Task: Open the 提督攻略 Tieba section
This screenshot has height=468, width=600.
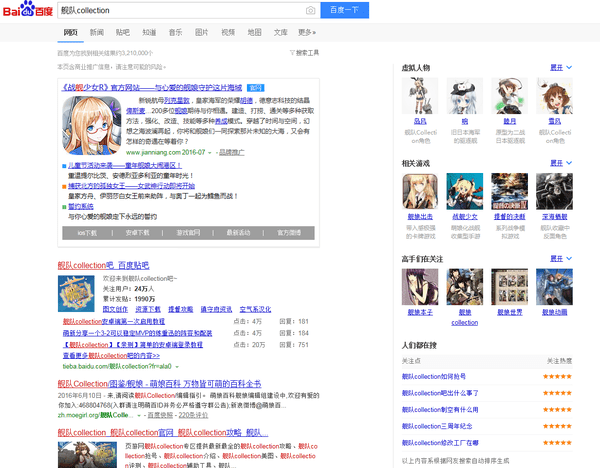Action: (x=181, y=309)
